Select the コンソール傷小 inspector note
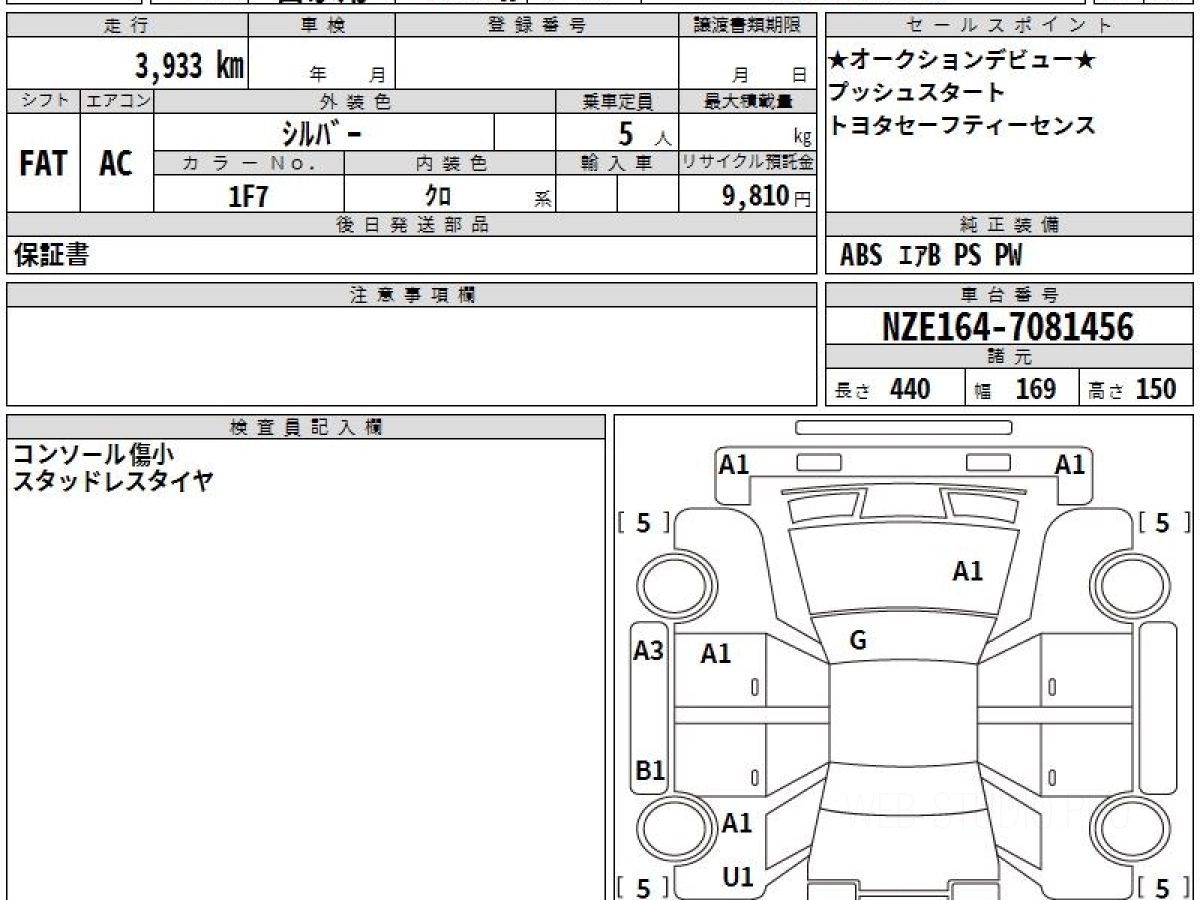Image resolution: width=1200 pixels, height=900 pixels. [x=93, y=453]
